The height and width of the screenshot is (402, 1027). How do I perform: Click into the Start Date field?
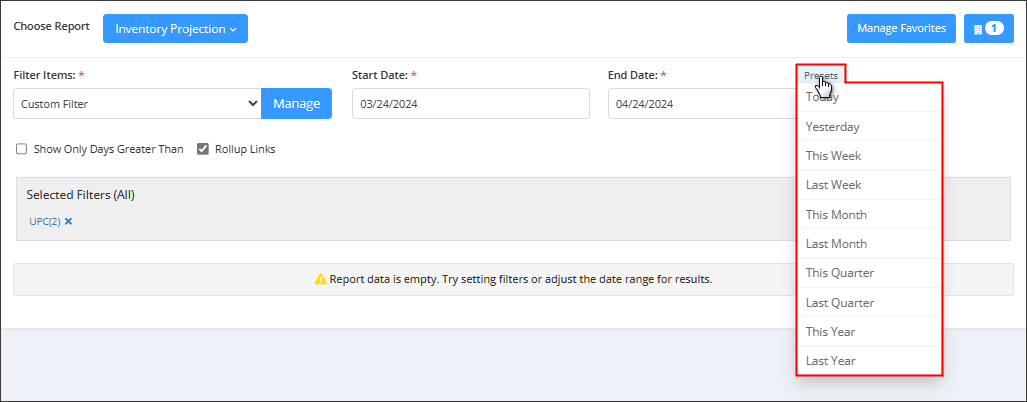(470, 103)
